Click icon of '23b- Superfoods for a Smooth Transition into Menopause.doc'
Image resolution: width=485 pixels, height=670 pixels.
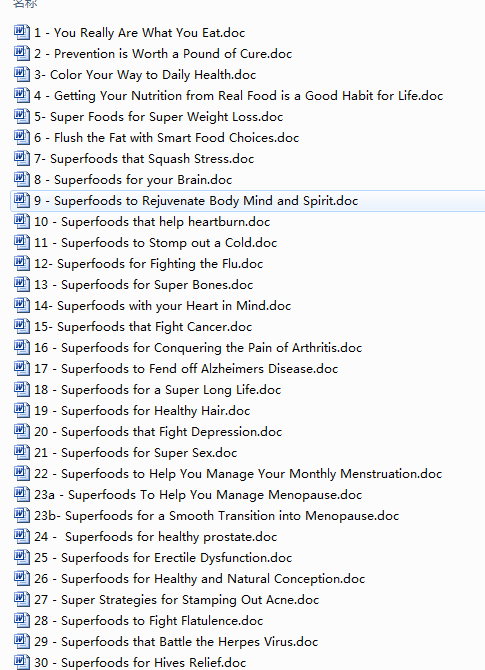[22, 515]
